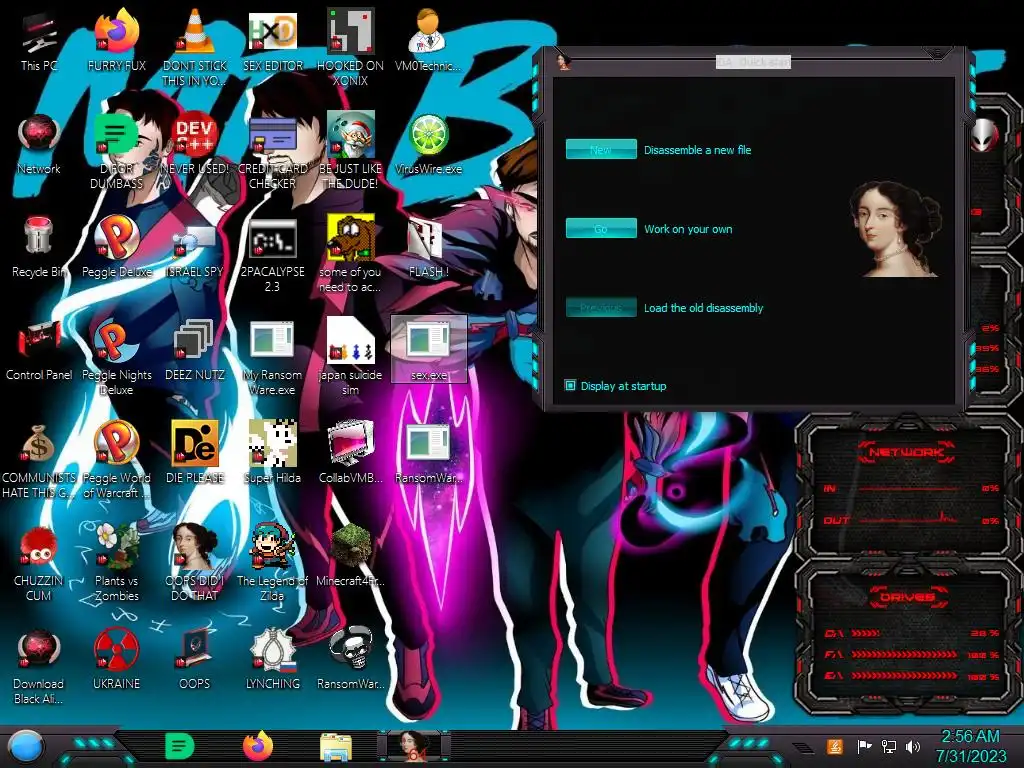Screen dimensions: 1024x768
Task: Click the taskbar clock showing 2:56 AM
Action: pos(970,746)
